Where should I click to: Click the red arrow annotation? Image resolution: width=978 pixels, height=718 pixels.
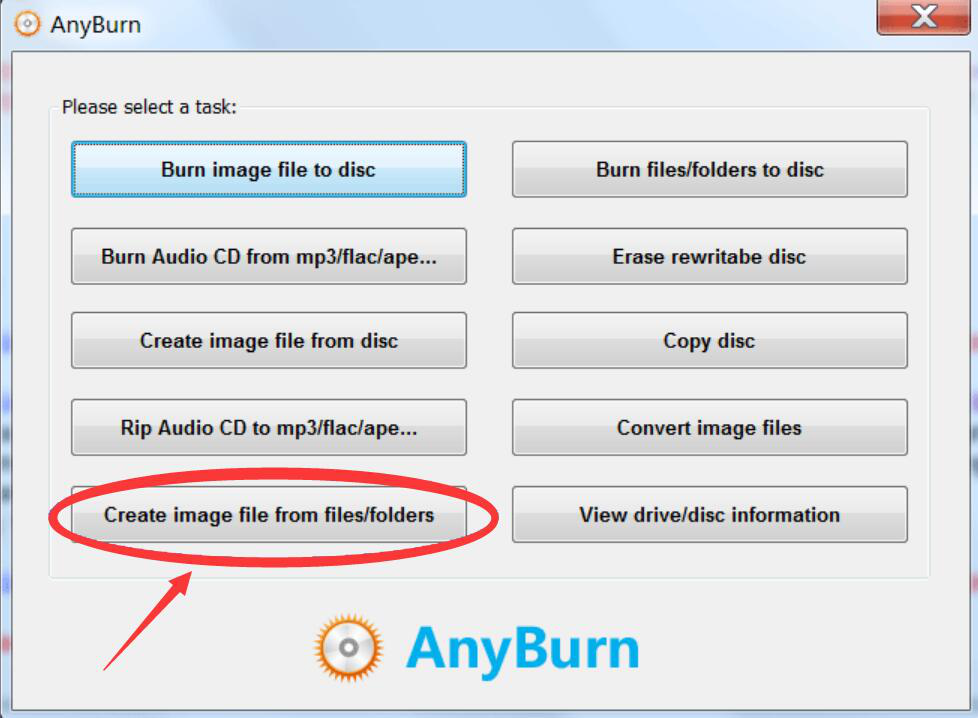coord(147,621)
